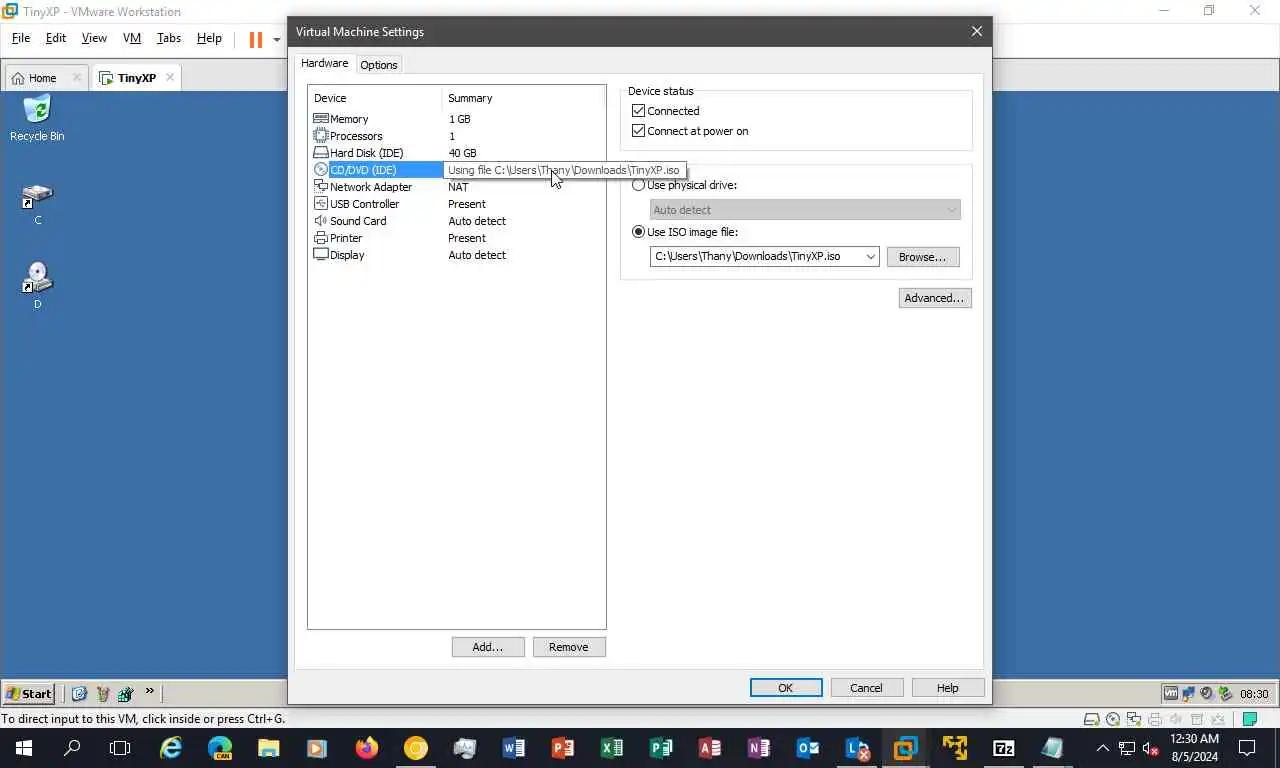Click Cancel in Virtual Machine Settings

pyautogui.click(x=866, y=688)
